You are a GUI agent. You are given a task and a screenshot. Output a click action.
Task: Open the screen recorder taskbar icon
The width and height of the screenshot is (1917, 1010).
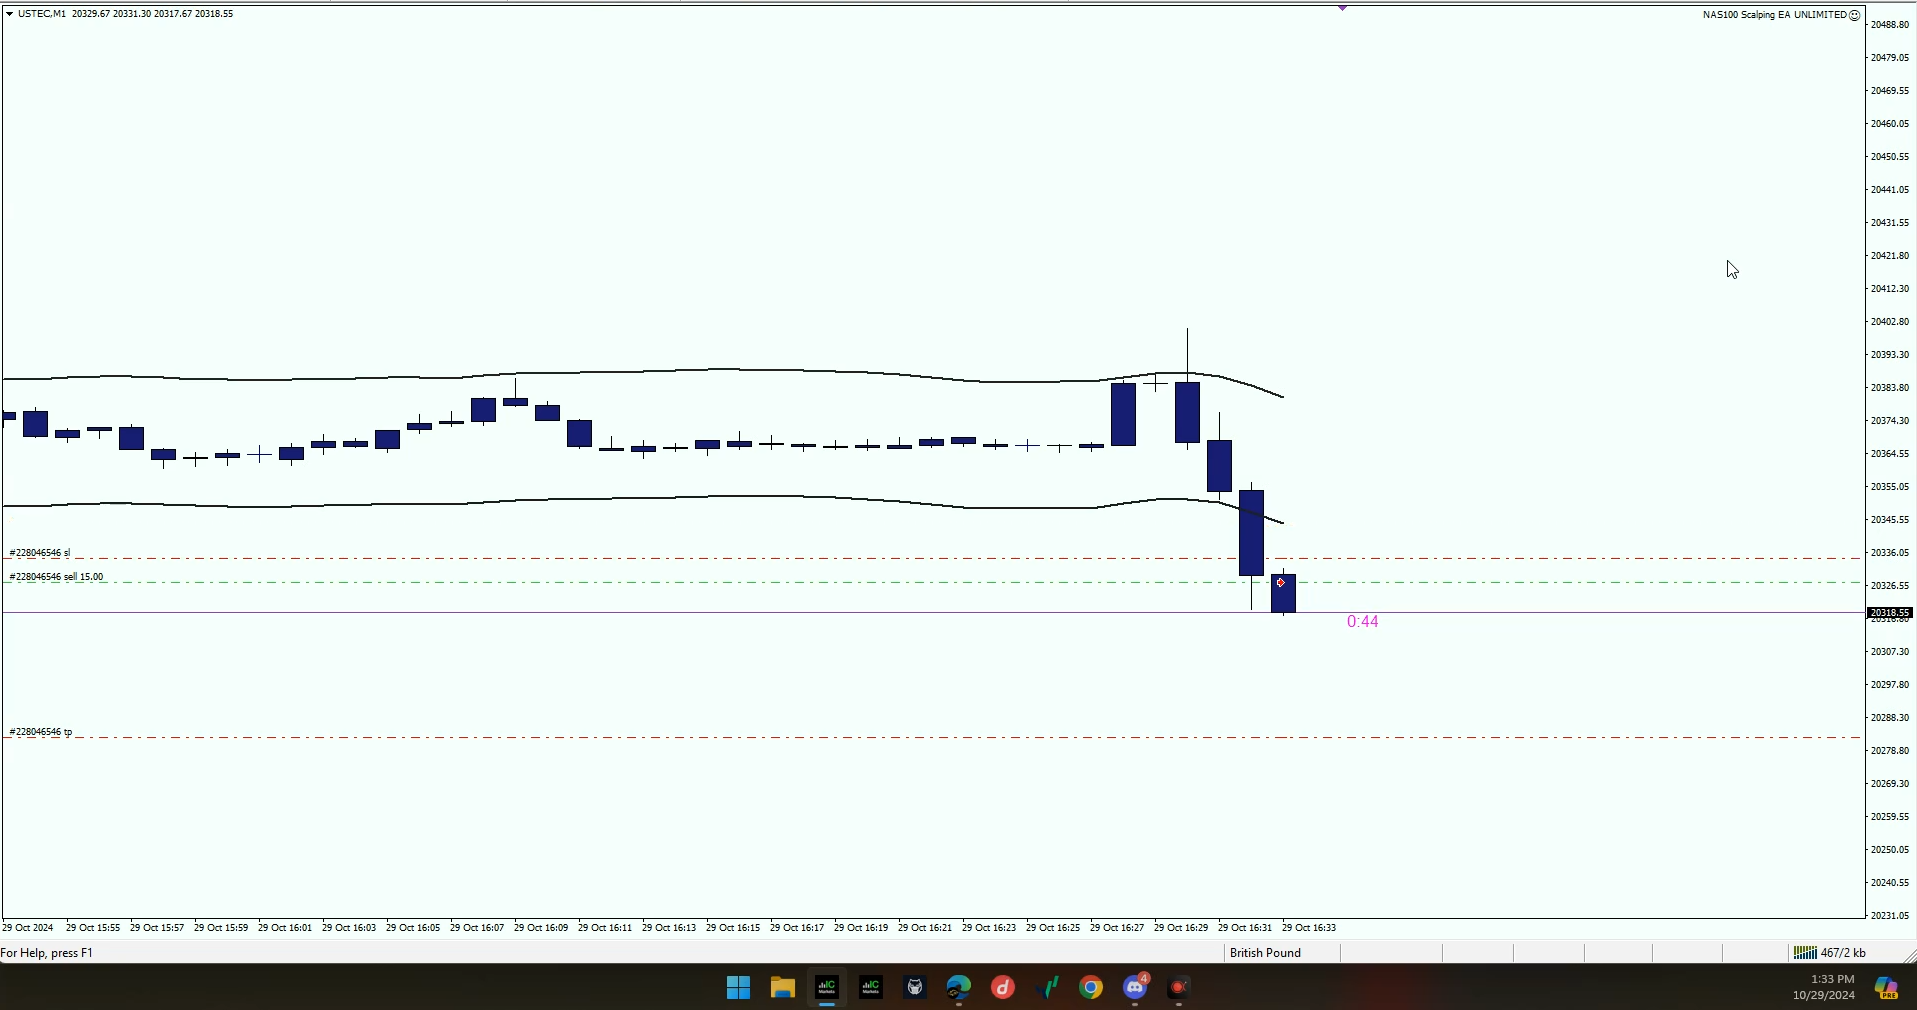(1179, 988)
